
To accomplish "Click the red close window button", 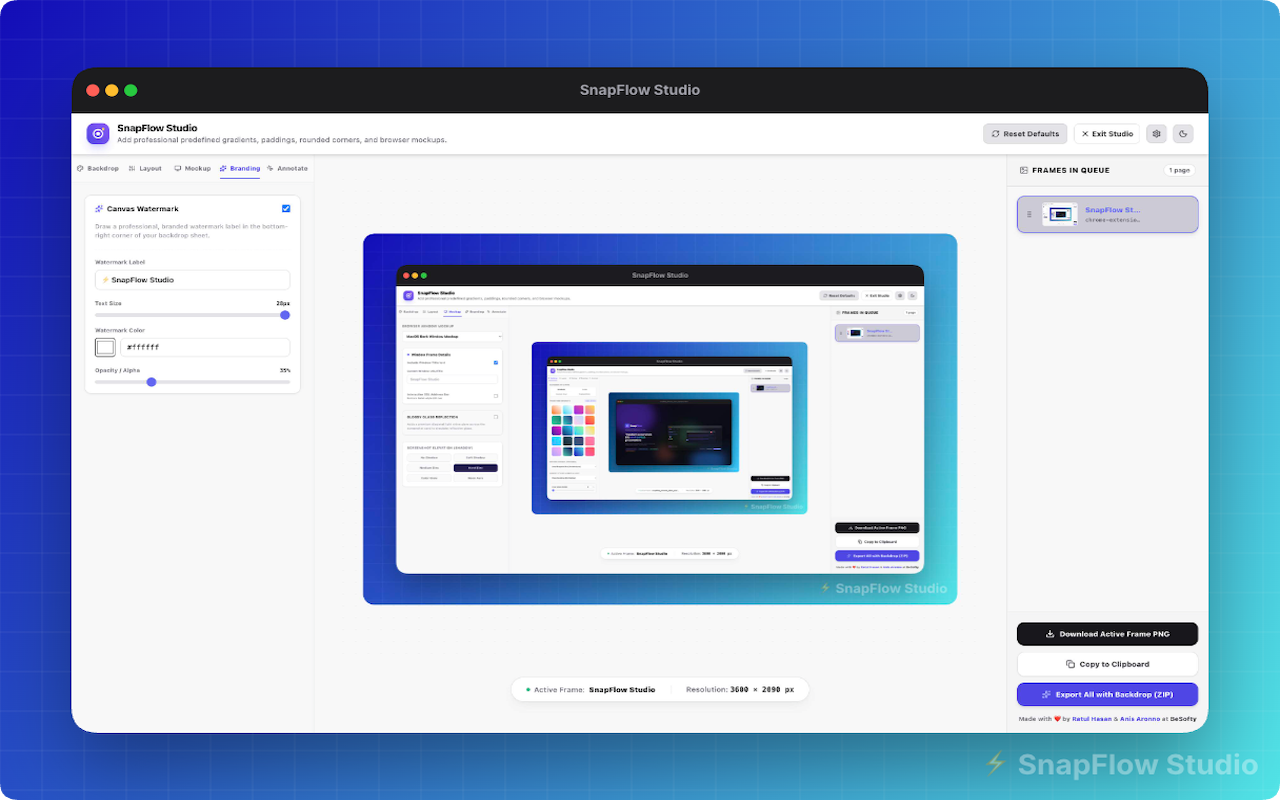I will pos(92,90).
